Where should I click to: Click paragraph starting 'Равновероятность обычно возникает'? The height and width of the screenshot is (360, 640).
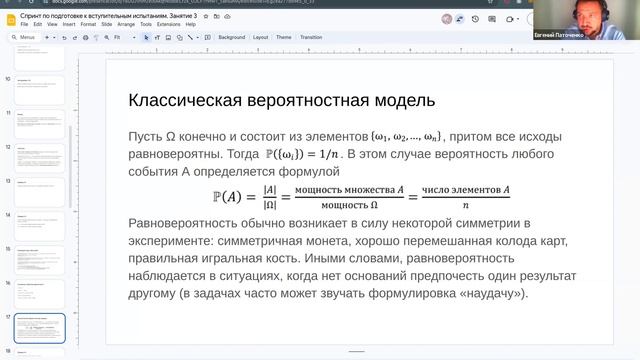click(352, 258)
